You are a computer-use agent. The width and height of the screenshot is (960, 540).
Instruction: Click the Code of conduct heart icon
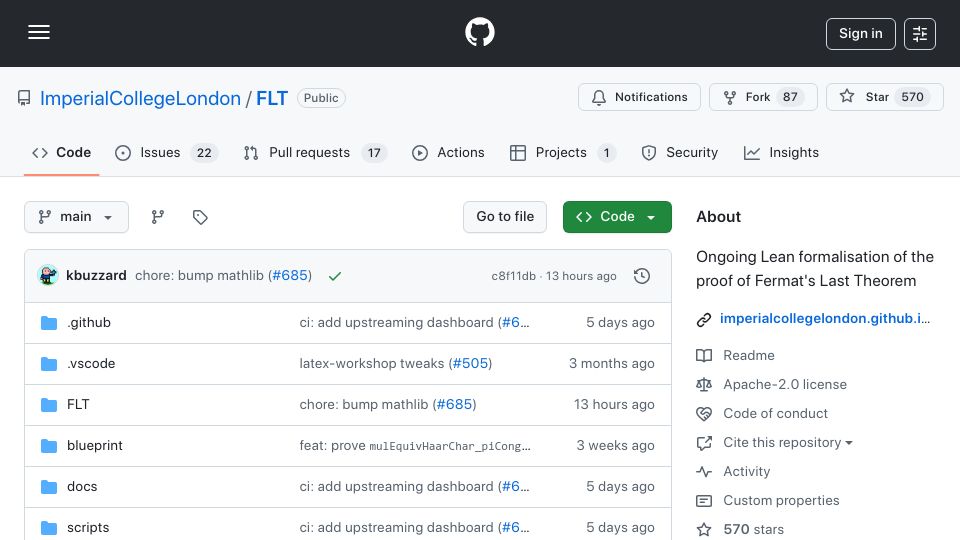704,414
